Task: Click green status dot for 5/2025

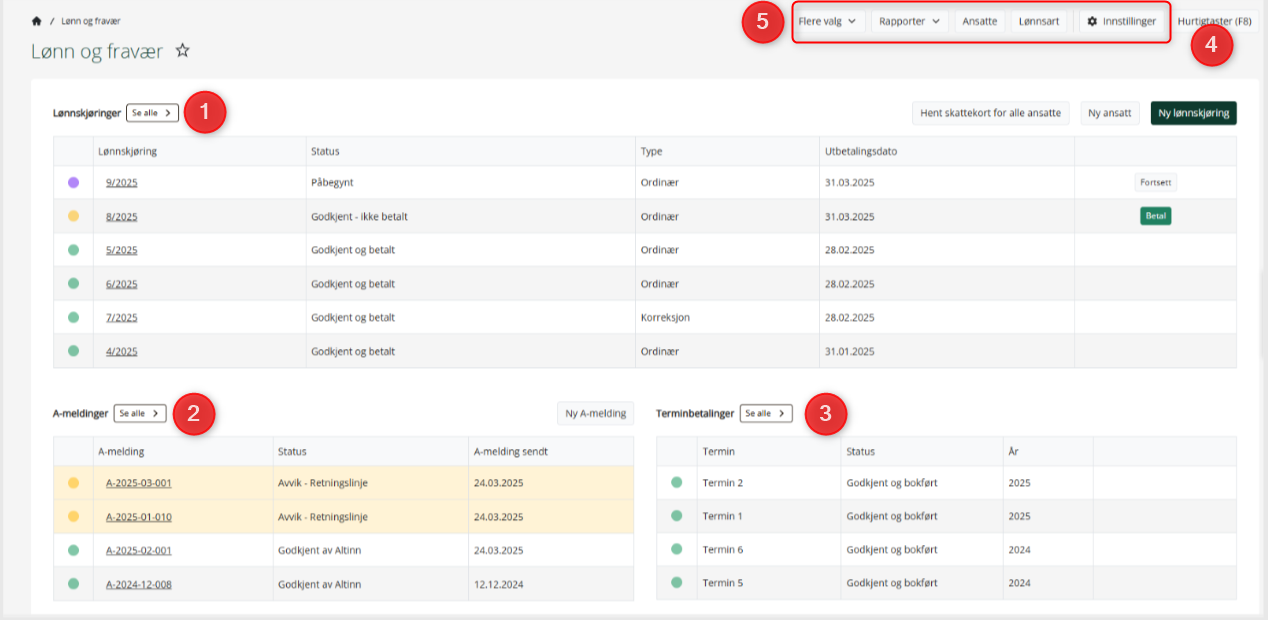Action: point(73,250)
